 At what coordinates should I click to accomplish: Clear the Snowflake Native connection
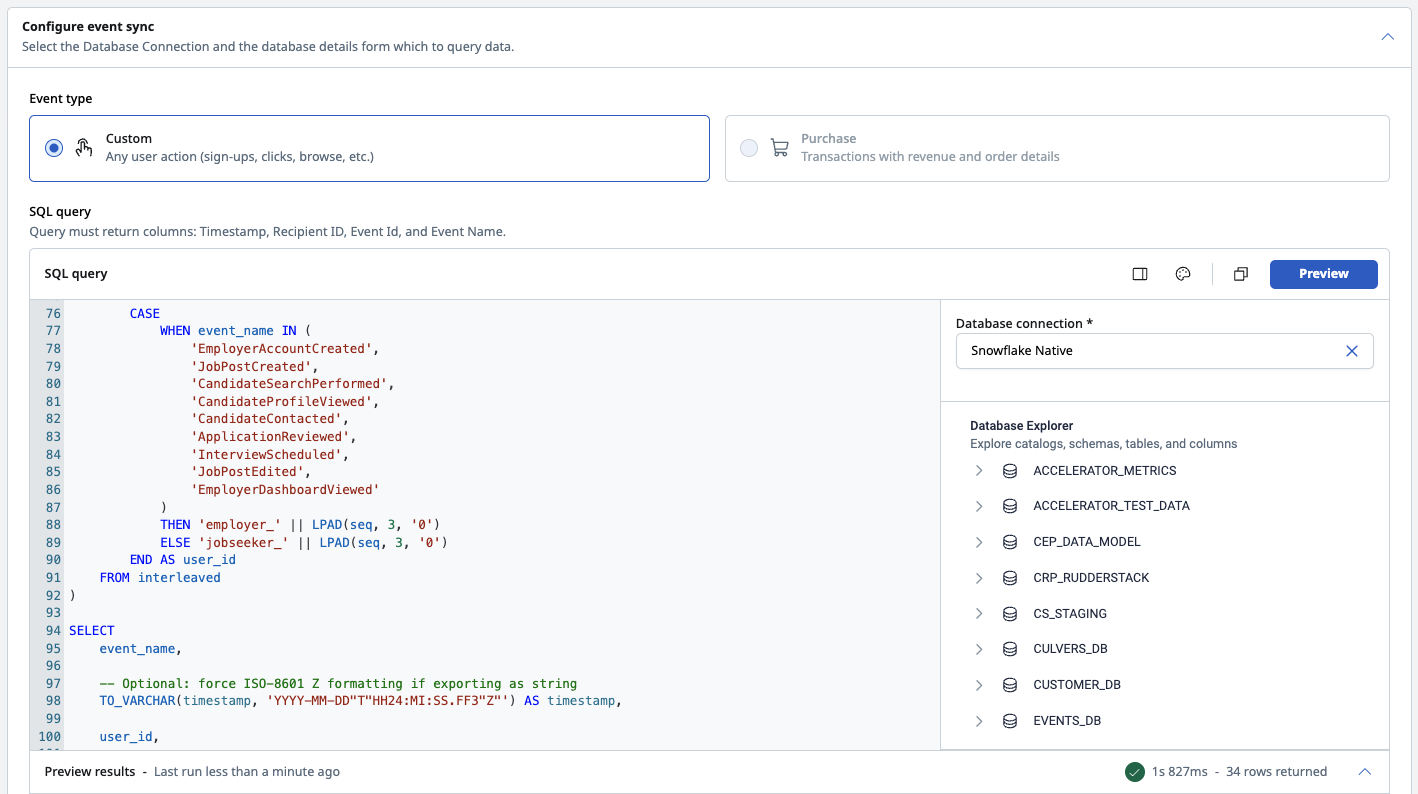coord(1352,351)
